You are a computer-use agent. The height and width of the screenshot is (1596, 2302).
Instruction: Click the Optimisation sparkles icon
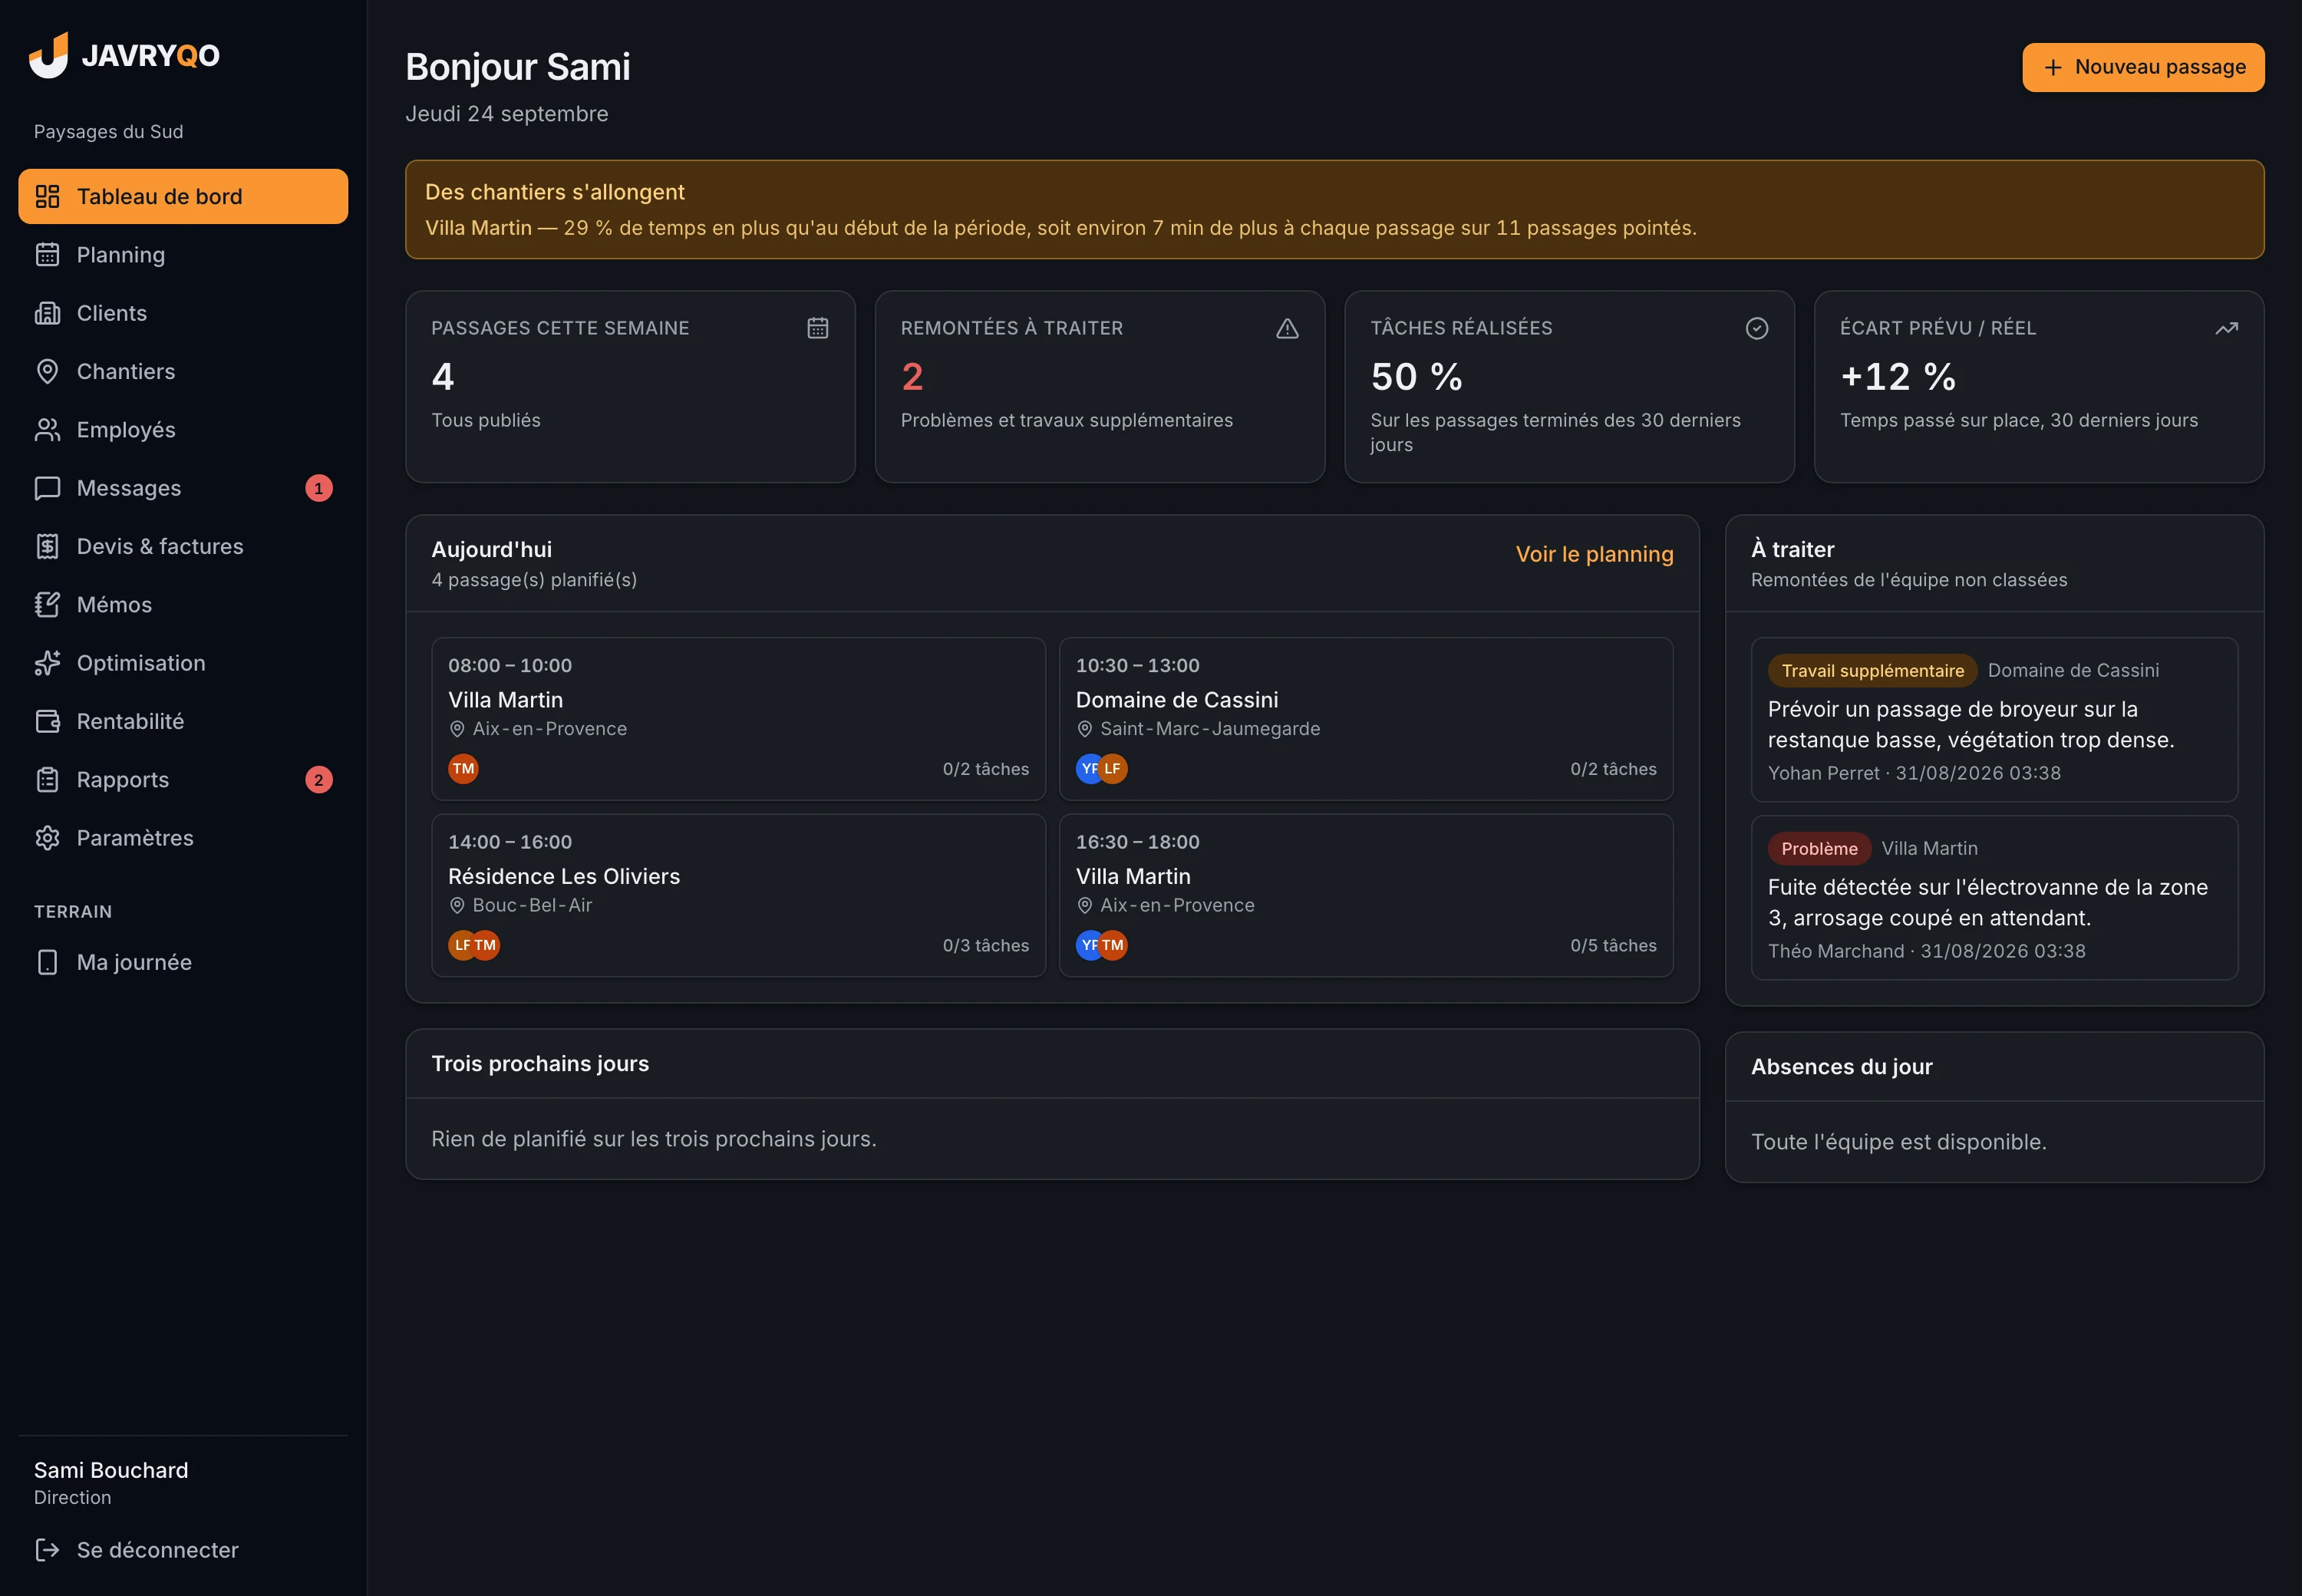tap(47, 663)
